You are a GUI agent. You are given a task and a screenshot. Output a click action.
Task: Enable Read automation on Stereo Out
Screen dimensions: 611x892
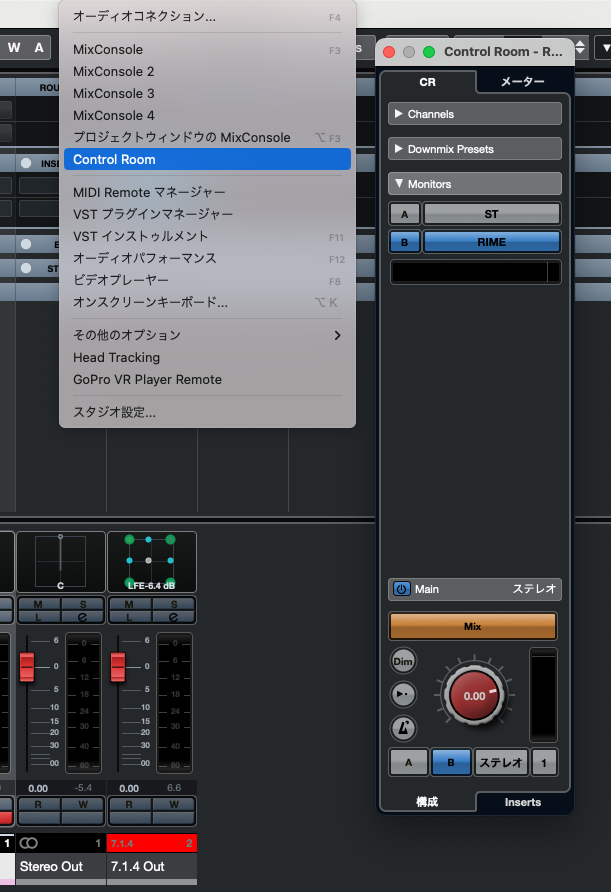pos(39,804)
